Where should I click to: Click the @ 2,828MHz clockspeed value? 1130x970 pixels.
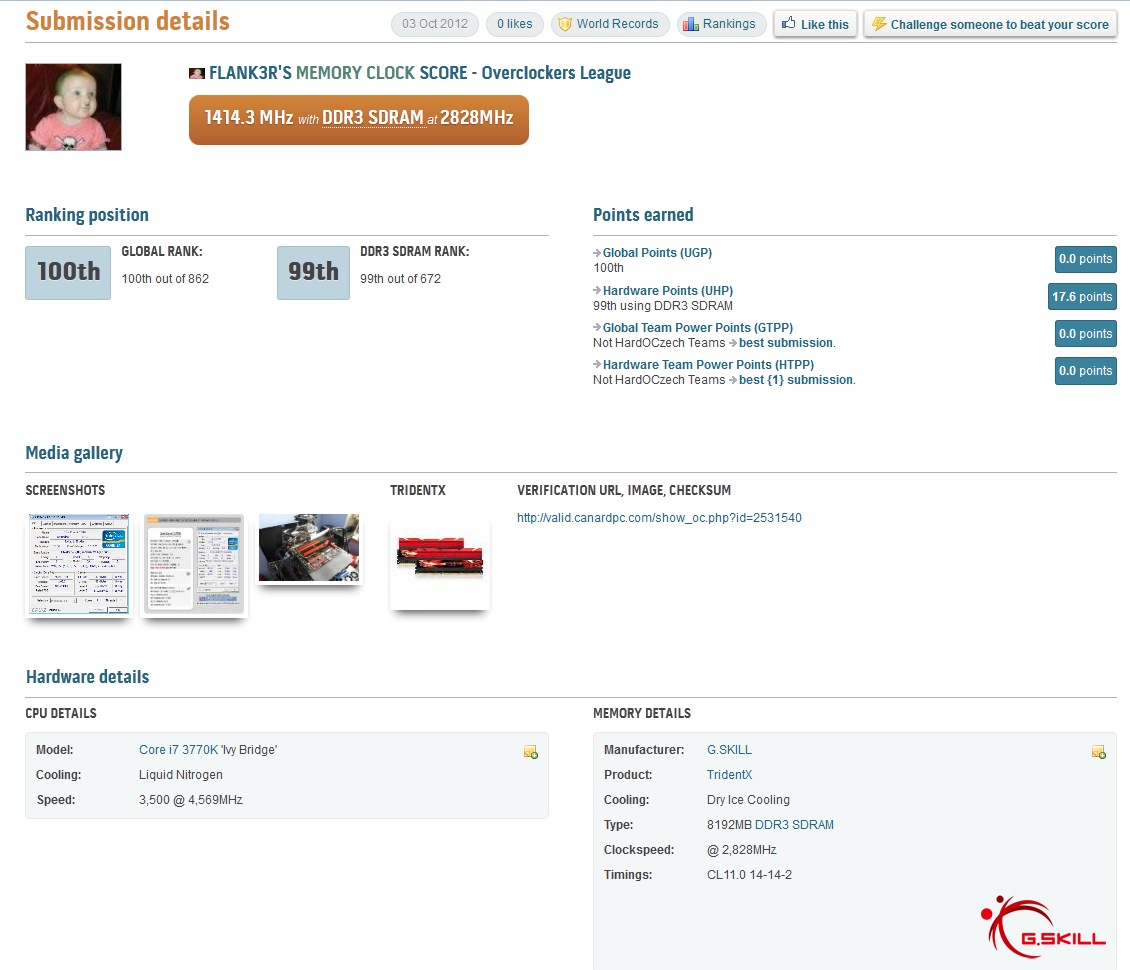pos(742,850)
